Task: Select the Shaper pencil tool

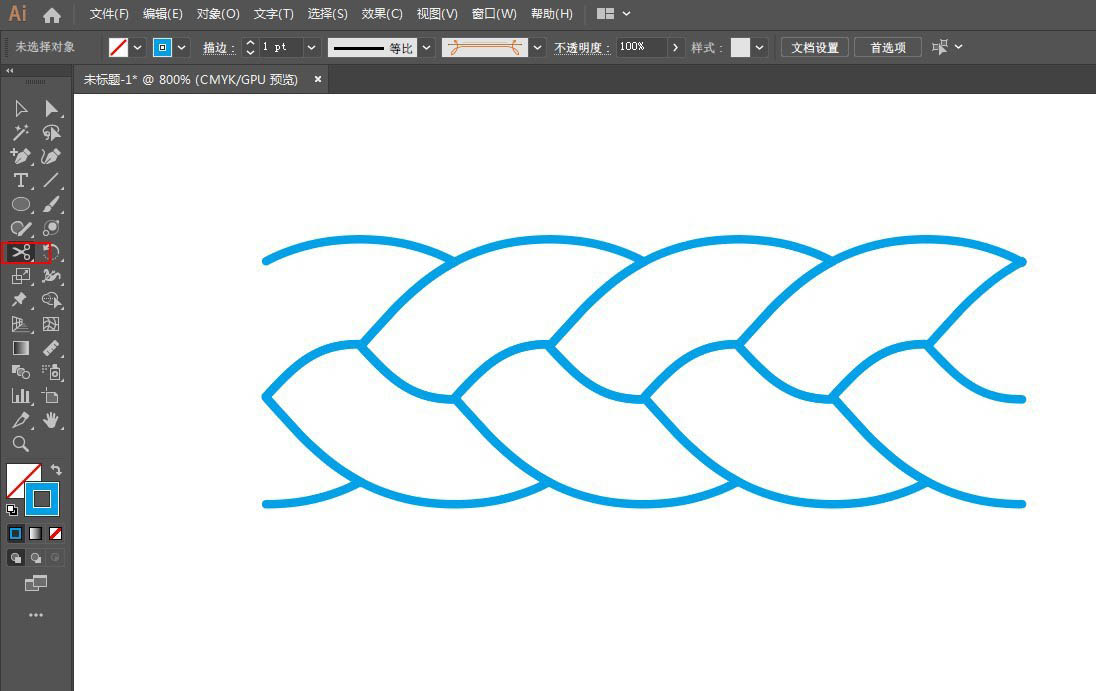Action: coord(21,228)
